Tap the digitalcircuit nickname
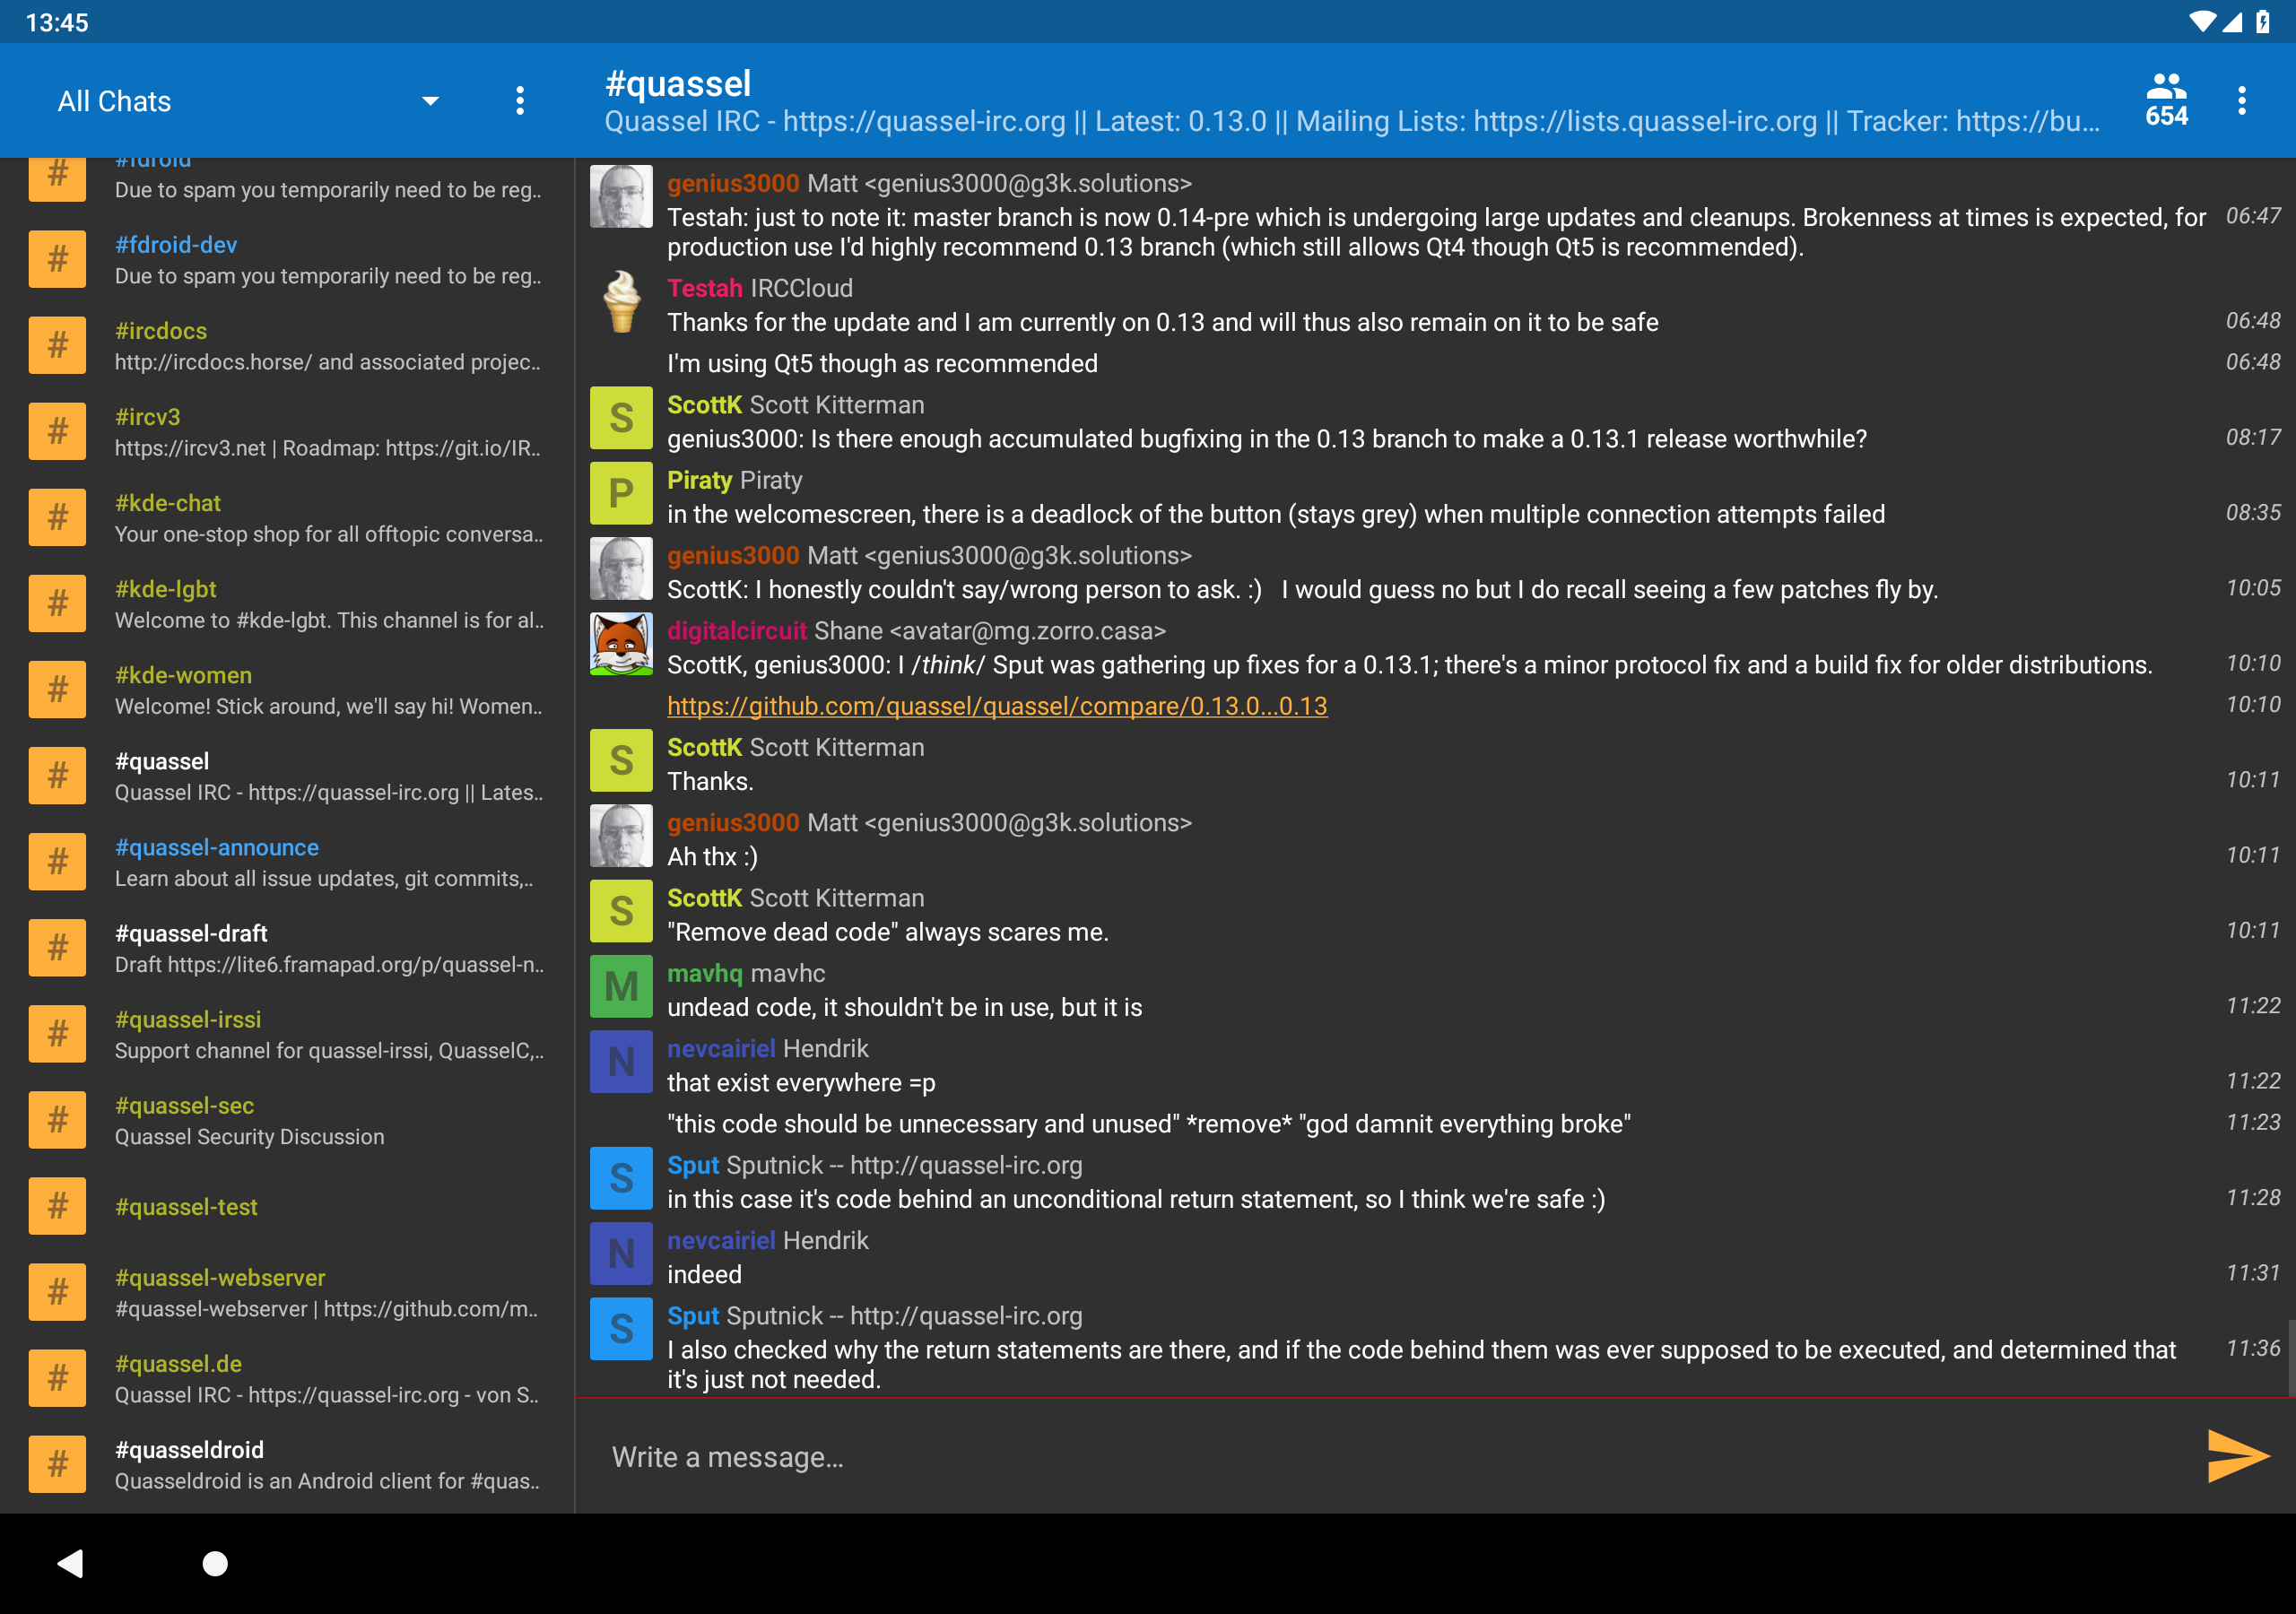Image resolution: width=2296 pixels, height=1614 pixels. [x=736, y=631]
